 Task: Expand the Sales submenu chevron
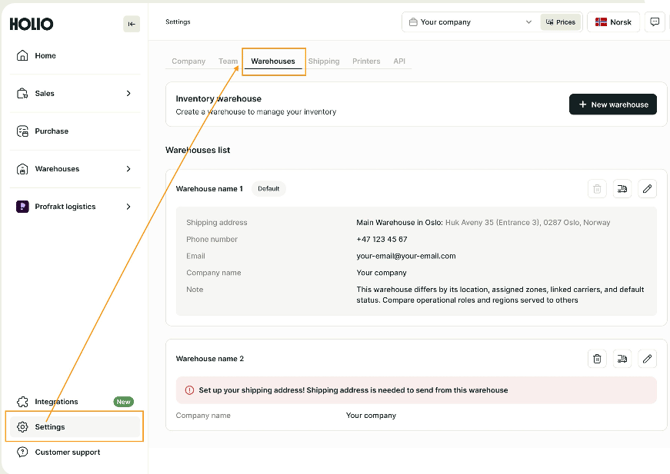(x=128, y=94)
